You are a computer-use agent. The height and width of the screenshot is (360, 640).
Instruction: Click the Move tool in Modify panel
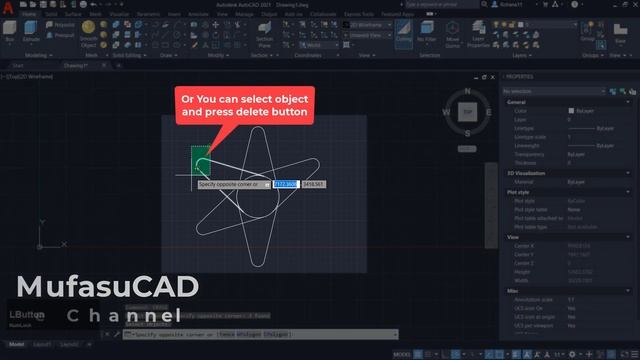point(216,25)
